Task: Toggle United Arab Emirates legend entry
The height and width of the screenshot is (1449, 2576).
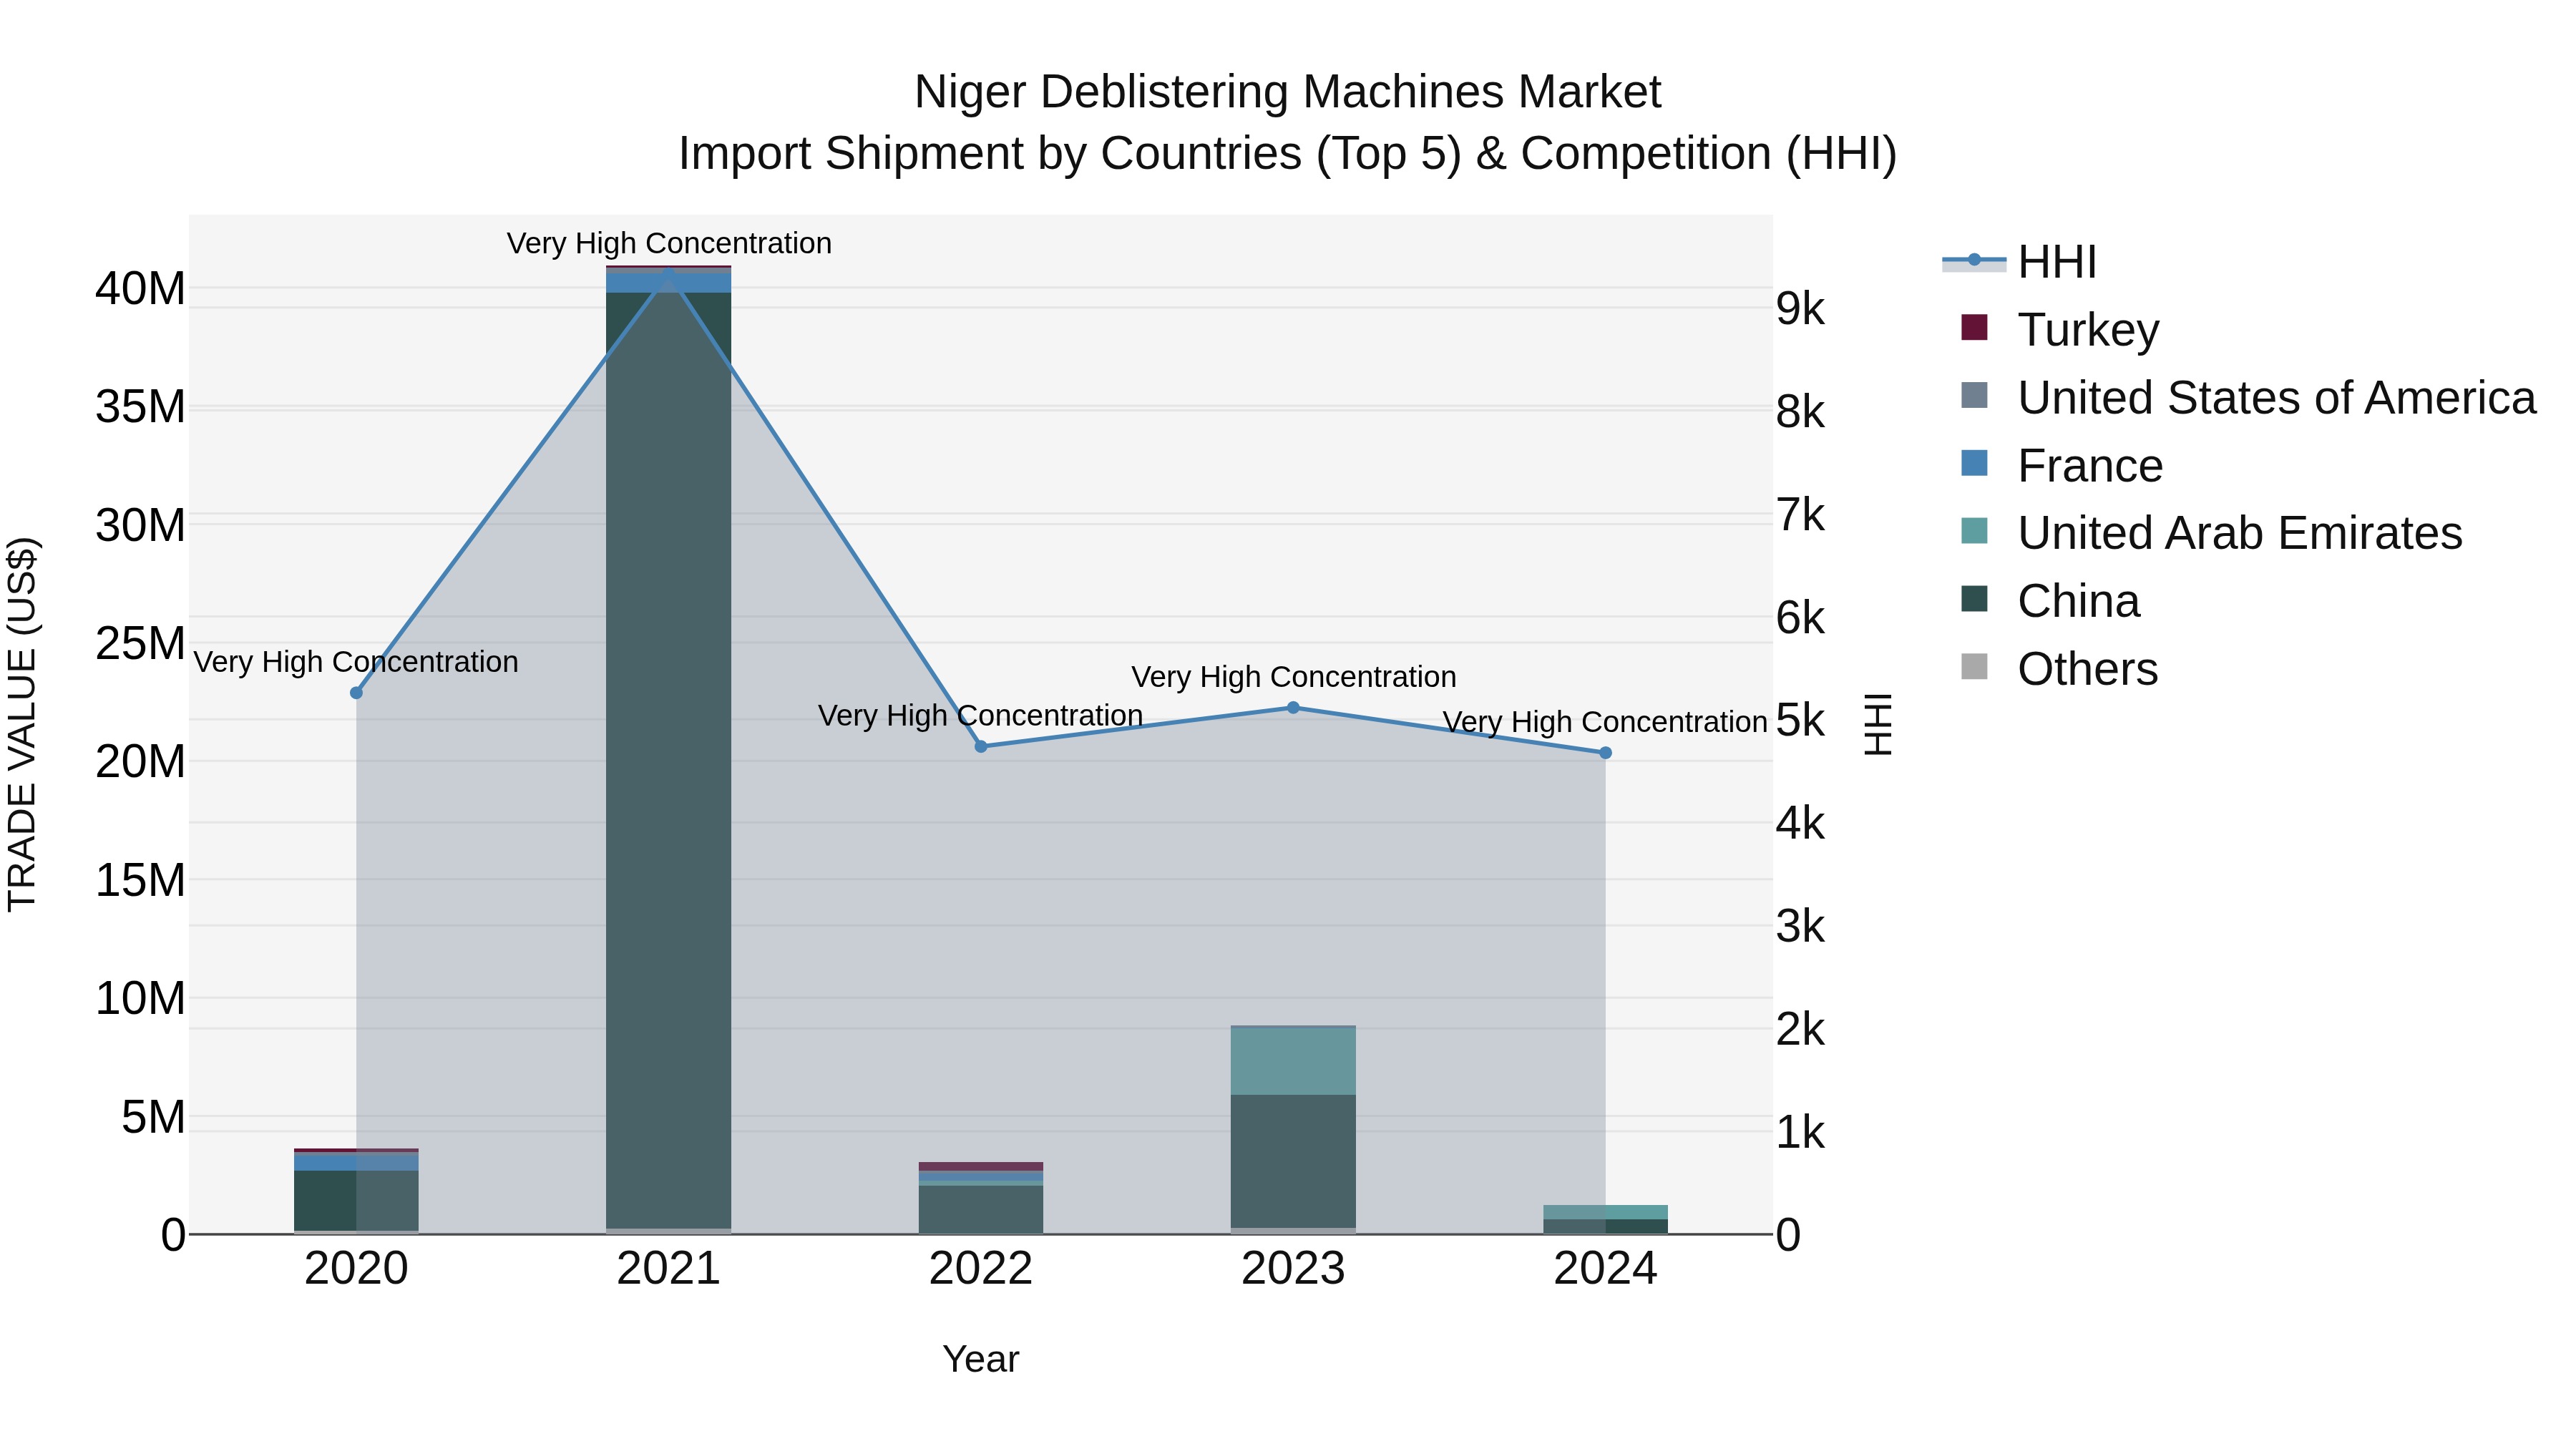Action: click(2211, 532)
